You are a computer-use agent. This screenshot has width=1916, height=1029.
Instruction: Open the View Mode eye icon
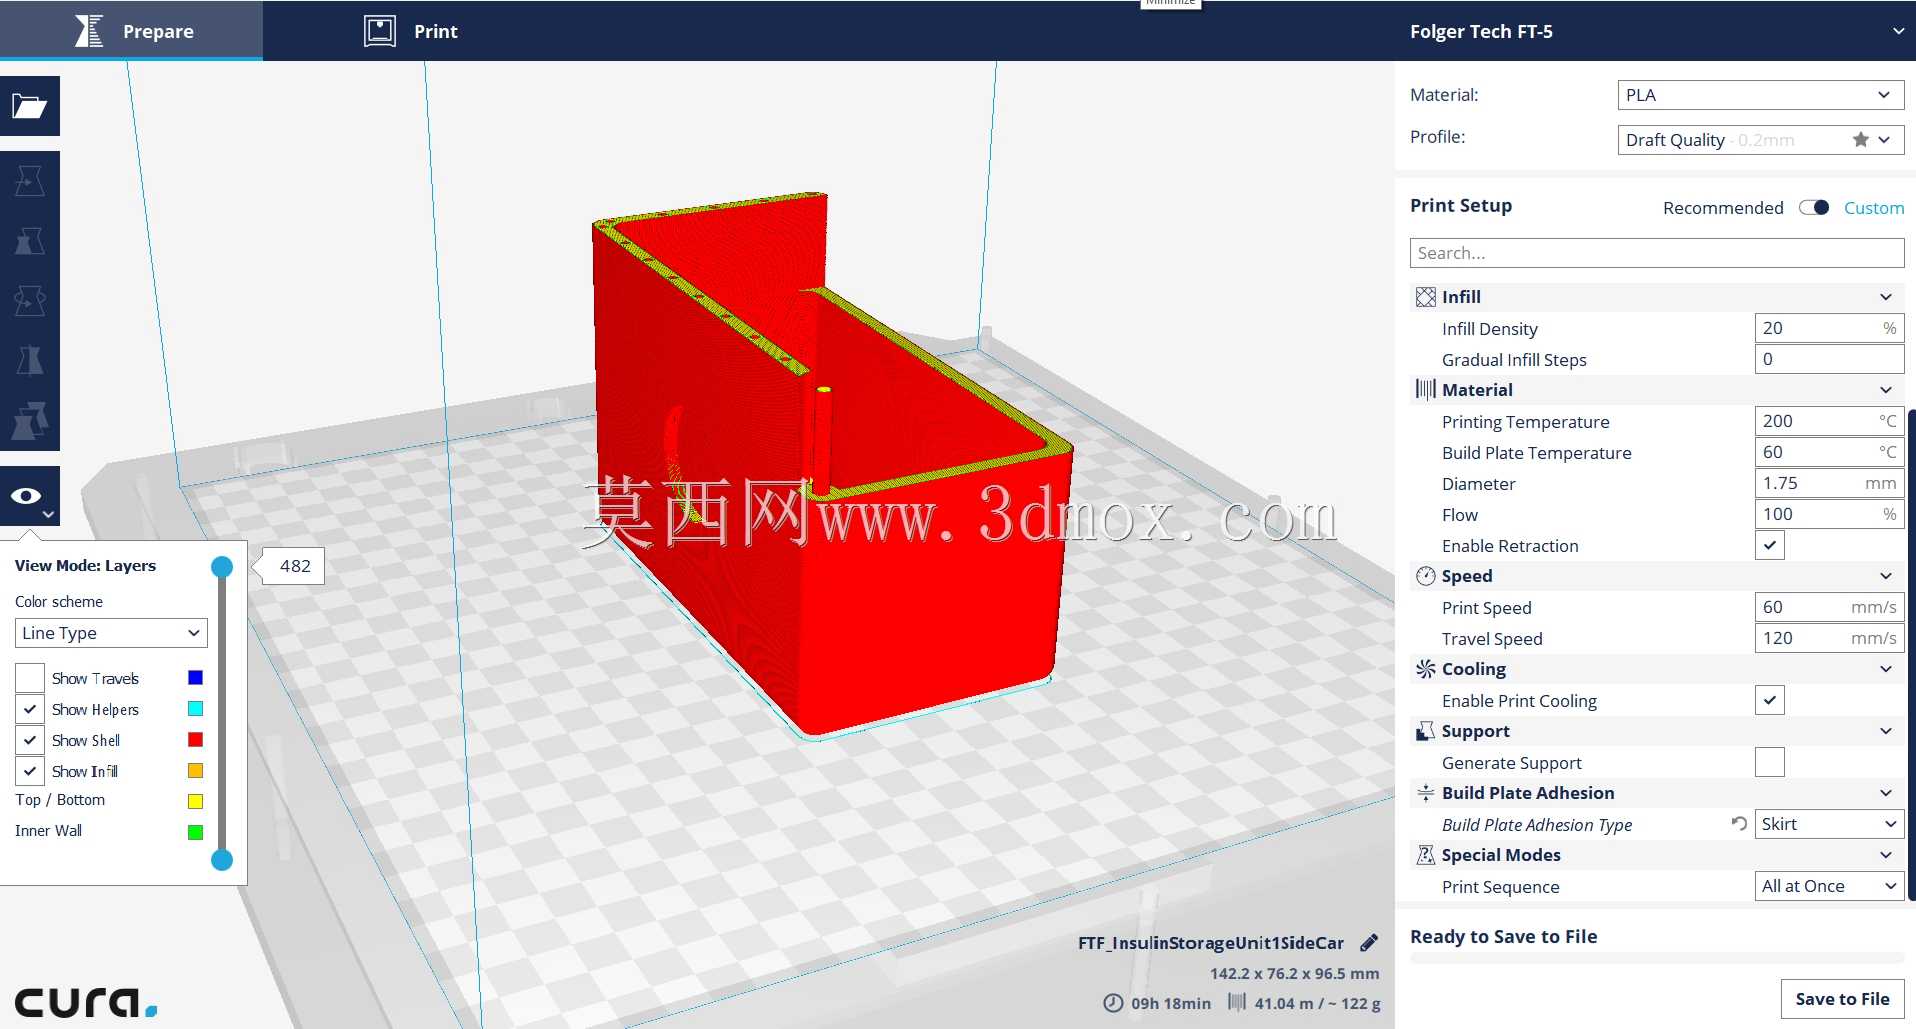(x=30, y=496)
